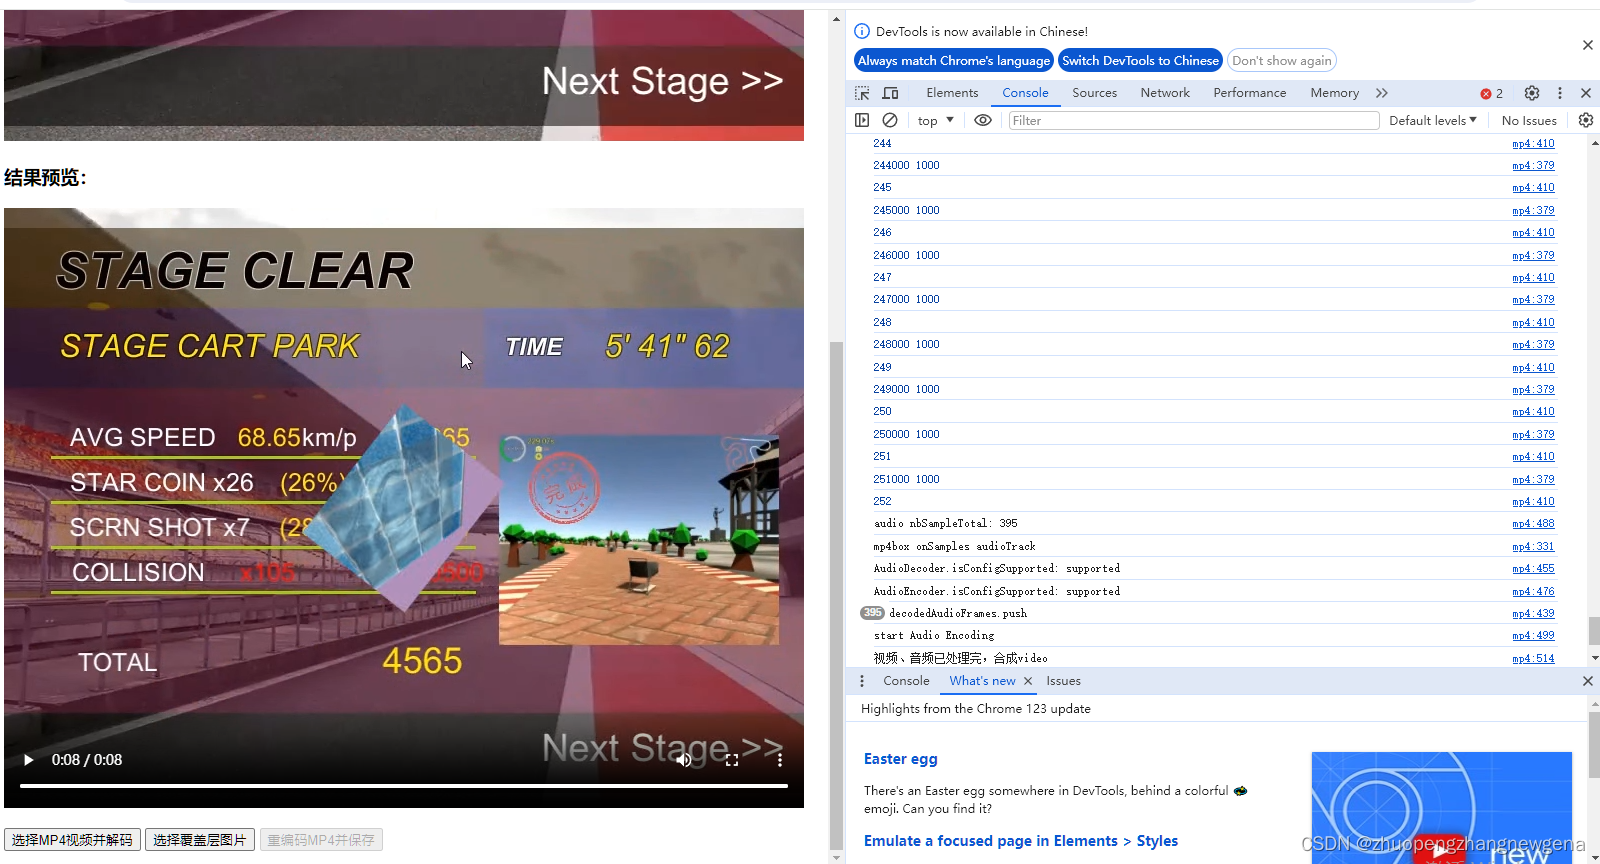Image resolution: width=1600 pixels, height=864 pixels.
Task: Click the video progress seek bar
Action: pos(404,786)
